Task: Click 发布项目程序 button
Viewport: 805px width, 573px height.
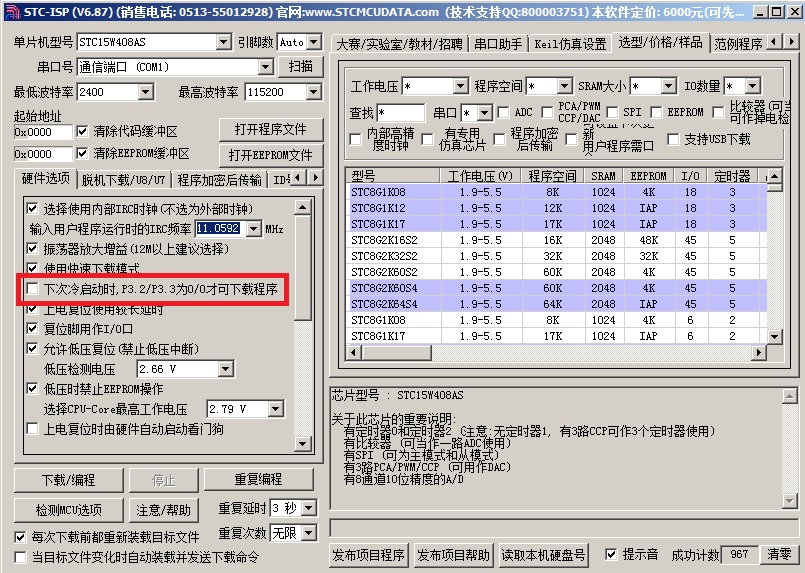Action: pyautogui.click(x=368, y=555)
